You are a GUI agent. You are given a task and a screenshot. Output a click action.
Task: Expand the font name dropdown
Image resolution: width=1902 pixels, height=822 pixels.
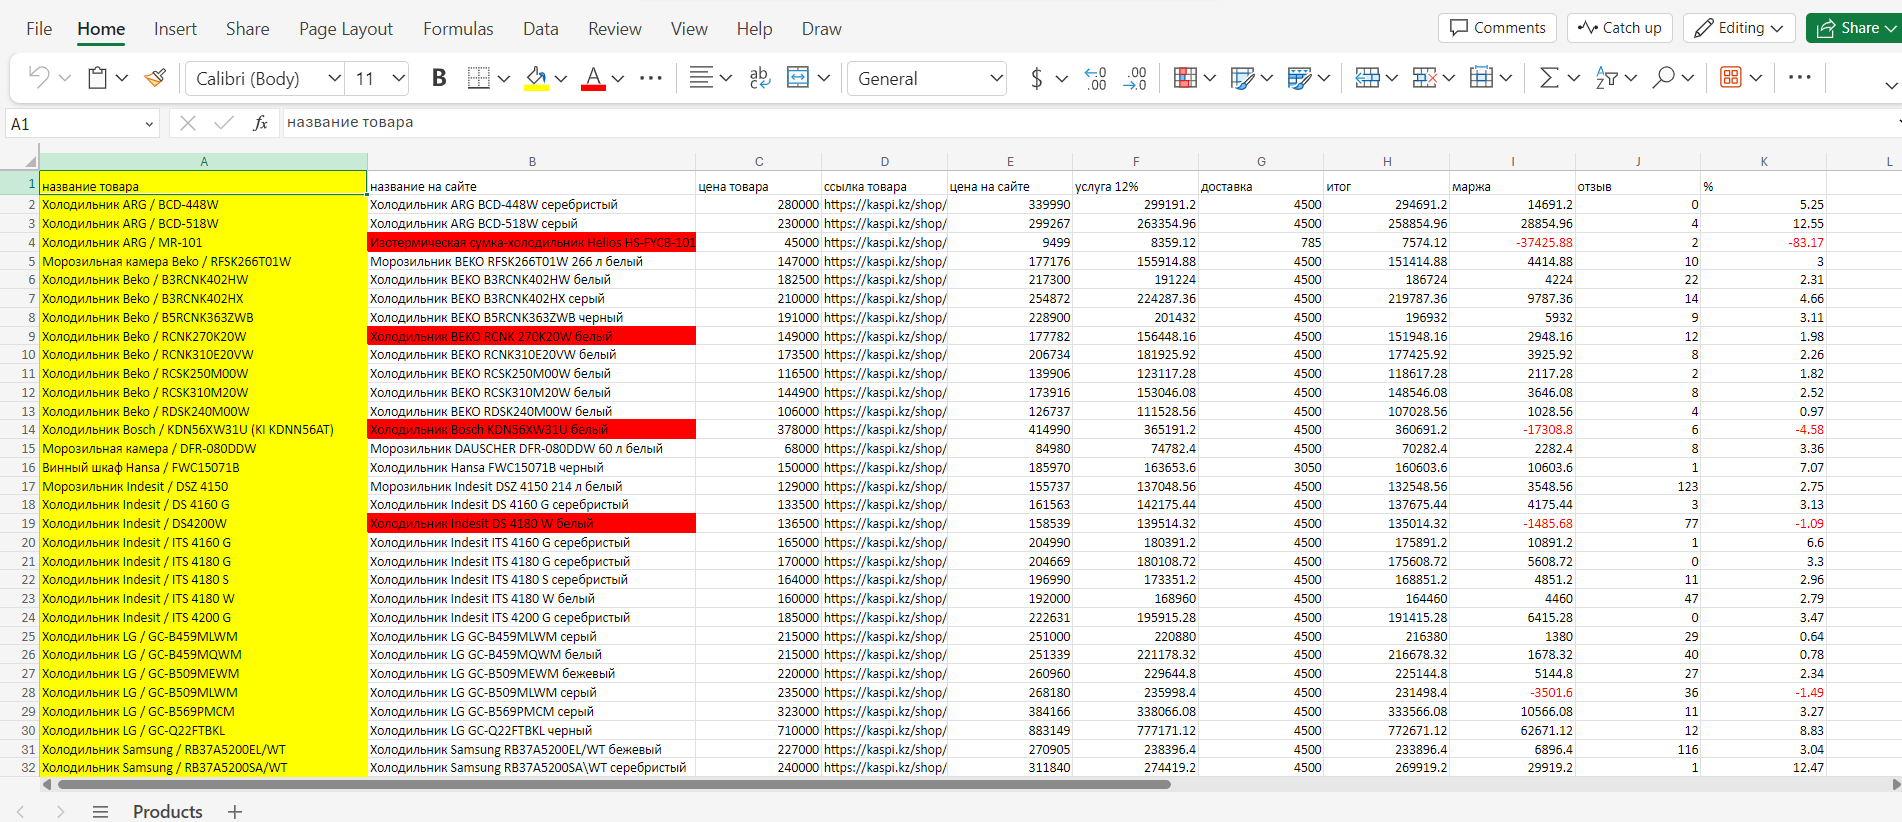coord(335,78)
